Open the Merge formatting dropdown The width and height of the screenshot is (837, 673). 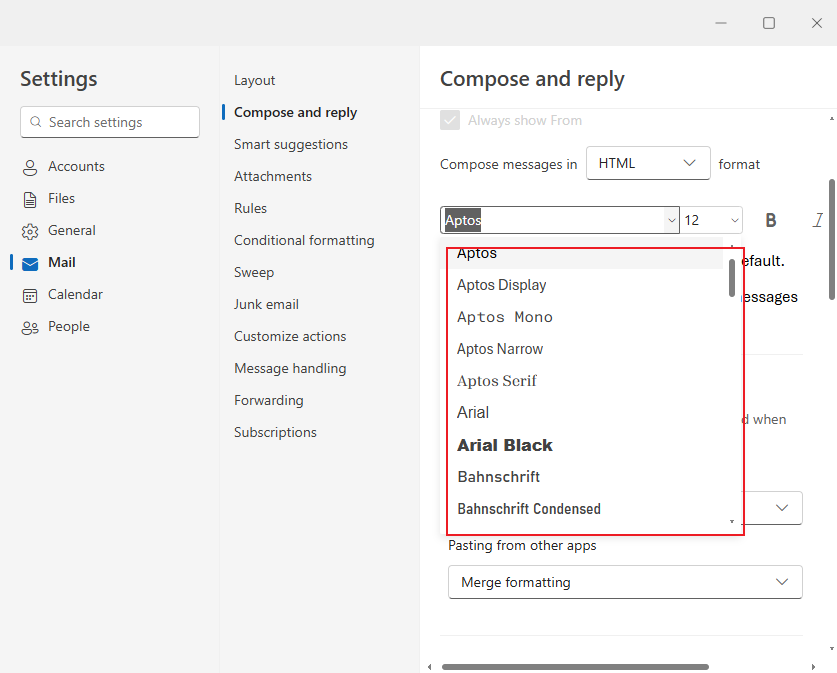tap(625, 582)
